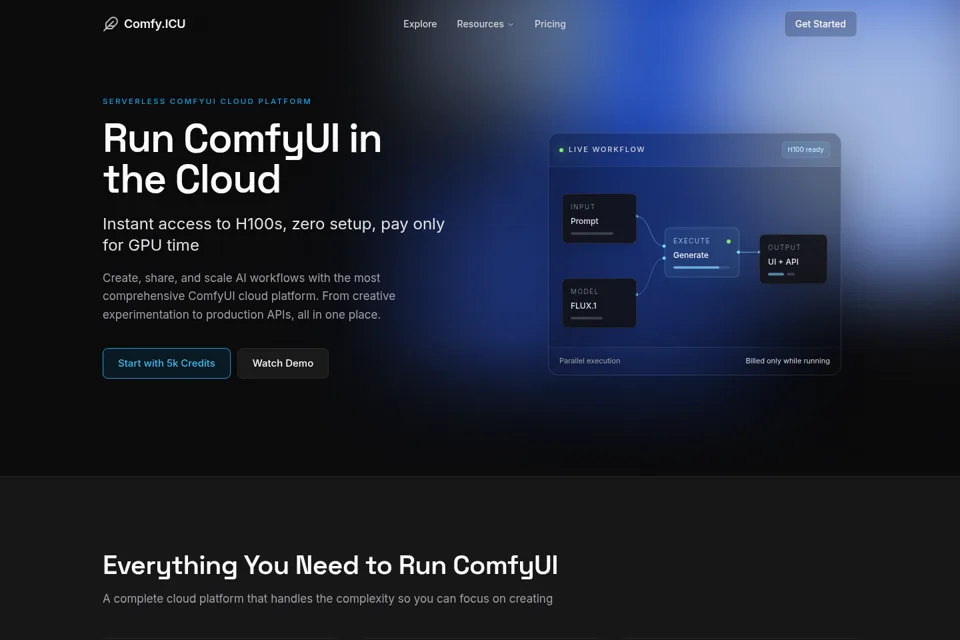Click the Output node progress indicator
Screen dimensions: 960x640
tap(781, 274)
